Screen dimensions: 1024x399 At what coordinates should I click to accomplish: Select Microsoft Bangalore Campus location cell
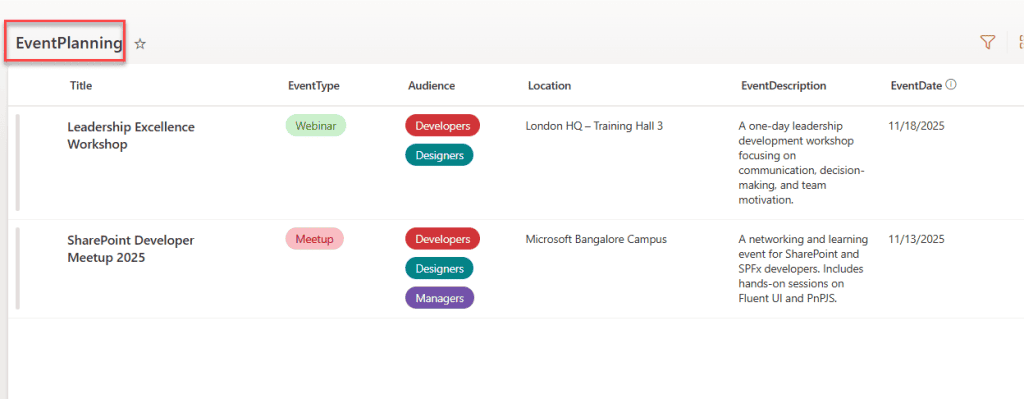point(596,239)
